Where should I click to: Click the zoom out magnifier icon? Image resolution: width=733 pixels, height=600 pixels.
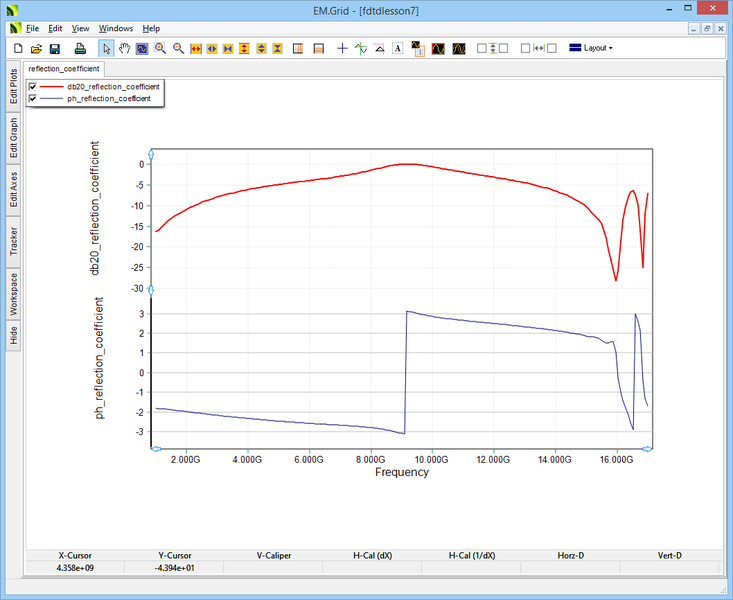(178, 48)
